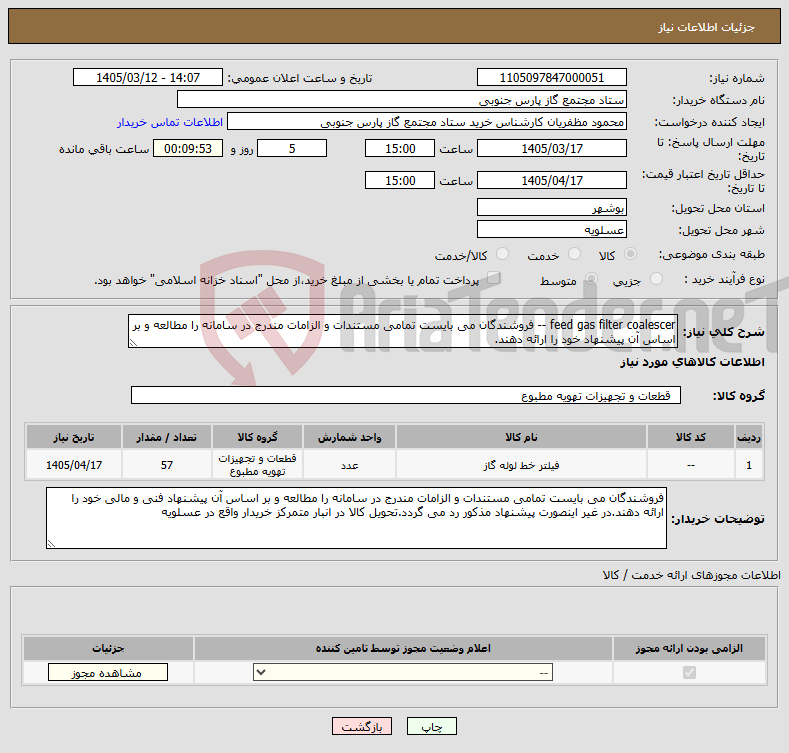Click the شماره نیاز number field
Viewport: 789px width, 753px height.
pyautogui.click(x=551, y=78)
